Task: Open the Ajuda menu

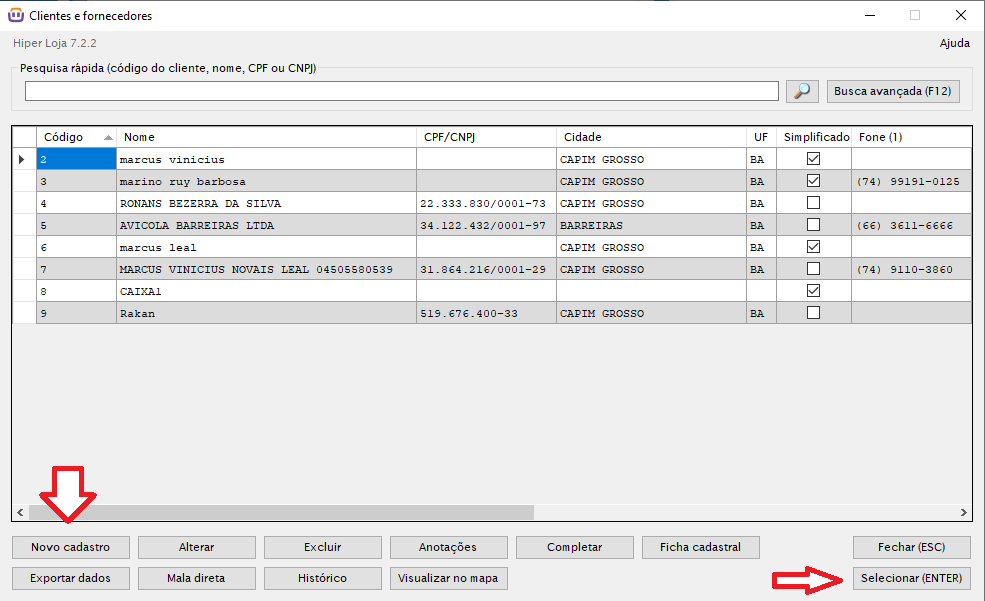Action: pyautogui.click(x=954, y=43)
